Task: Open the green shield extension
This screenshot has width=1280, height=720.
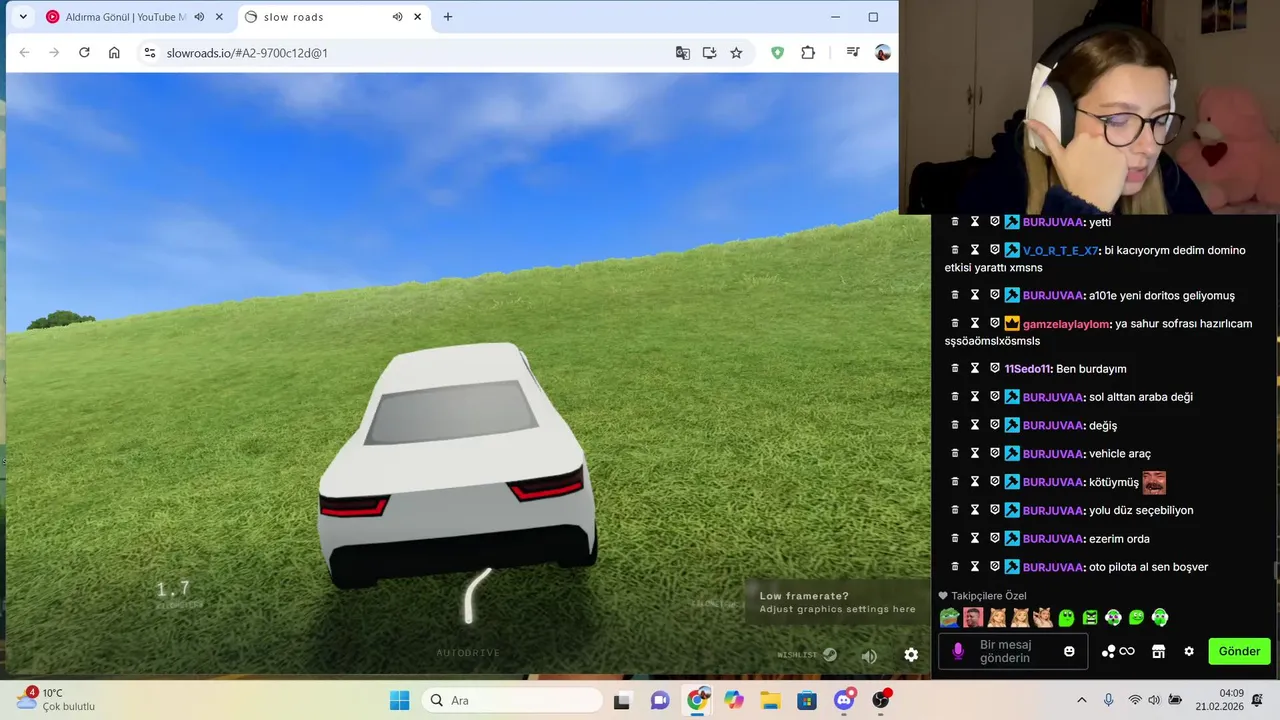Action: 777,53
